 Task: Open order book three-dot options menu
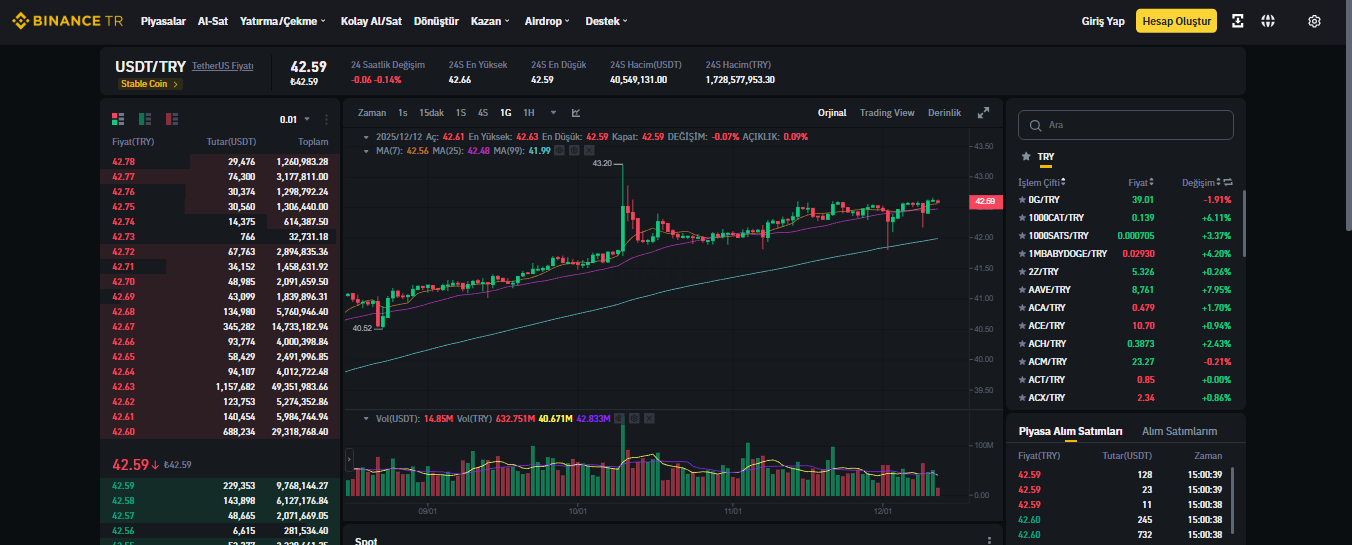[326, 119]
